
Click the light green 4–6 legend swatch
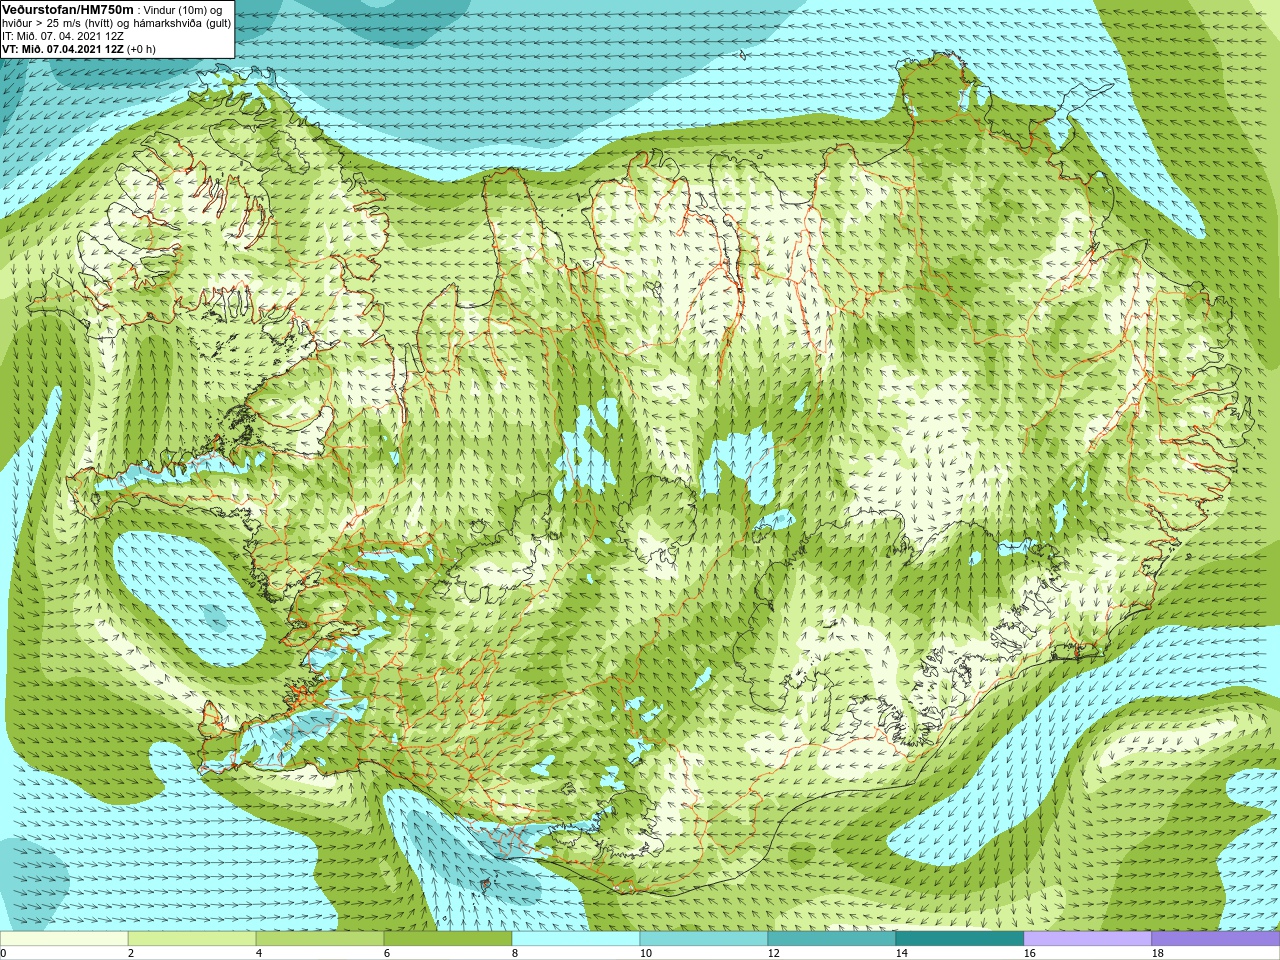pyautogui.click(x=320, y=939)
